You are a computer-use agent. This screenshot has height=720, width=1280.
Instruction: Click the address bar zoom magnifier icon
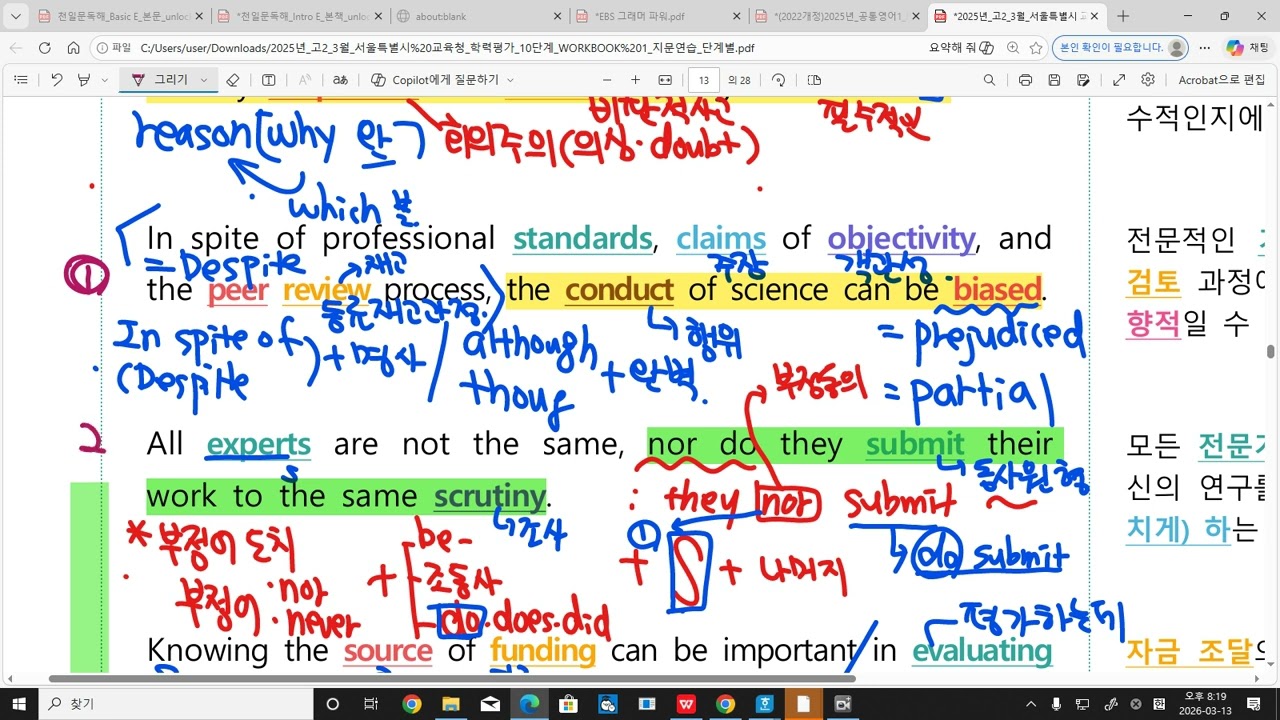pyautogui.click(x=1013, y=48)
